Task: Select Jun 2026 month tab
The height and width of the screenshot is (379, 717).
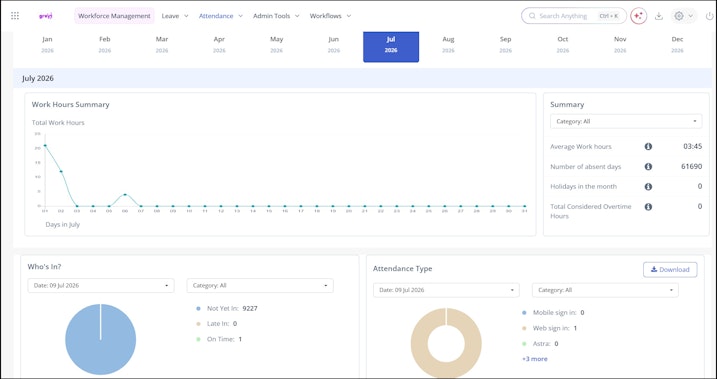Action: click(334, 44)
